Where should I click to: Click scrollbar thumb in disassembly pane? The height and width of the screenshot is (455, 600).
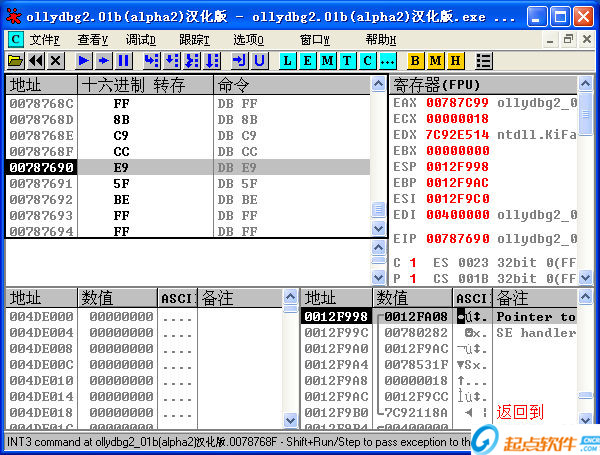(x=378, y=210)
